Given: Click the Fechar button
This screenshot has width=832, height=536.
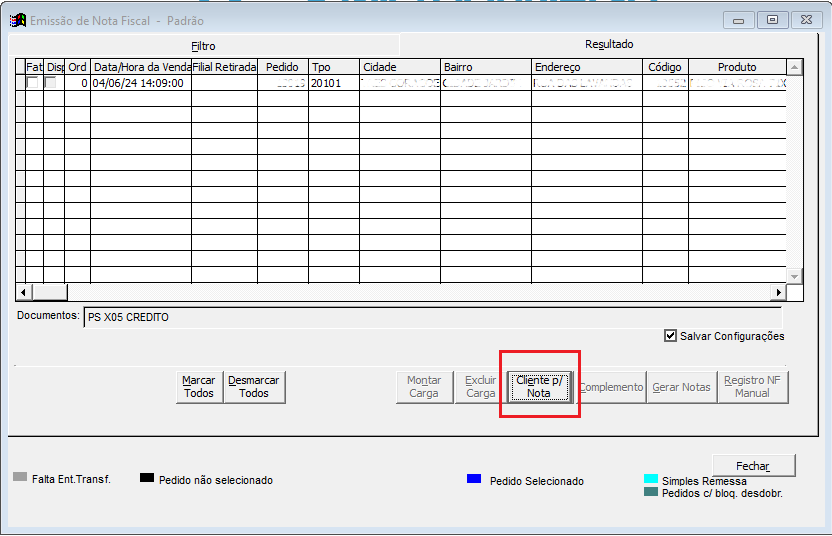Looking at the screenshot, I should 753,466.
